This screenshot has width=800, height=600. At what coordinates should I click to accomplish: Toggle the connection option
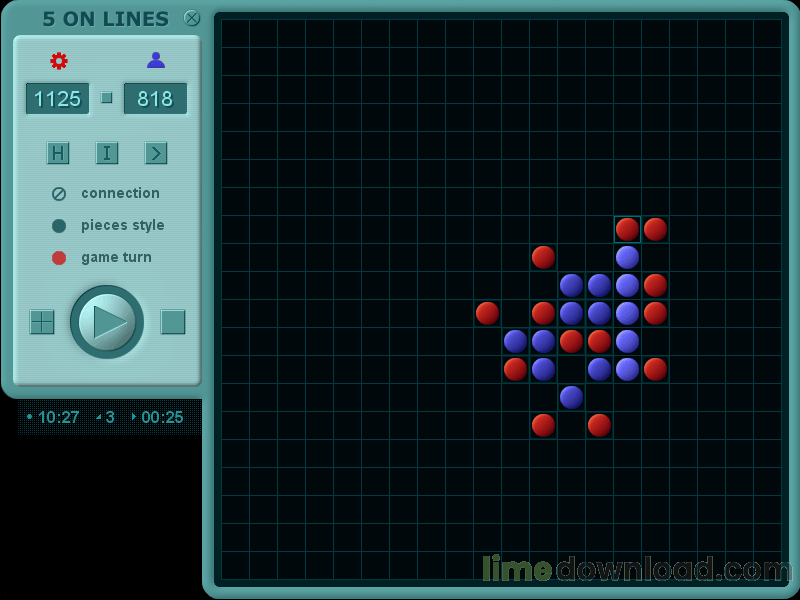pyautogui.click(x=59, y=194)
